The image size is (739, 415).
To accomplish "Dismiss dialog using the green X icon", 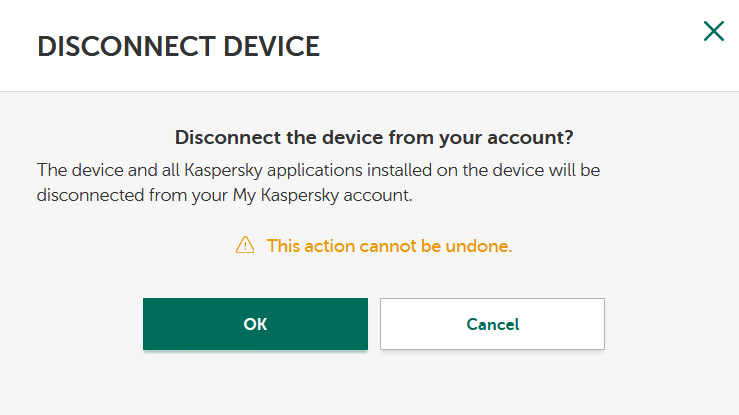I will (714, 31).
